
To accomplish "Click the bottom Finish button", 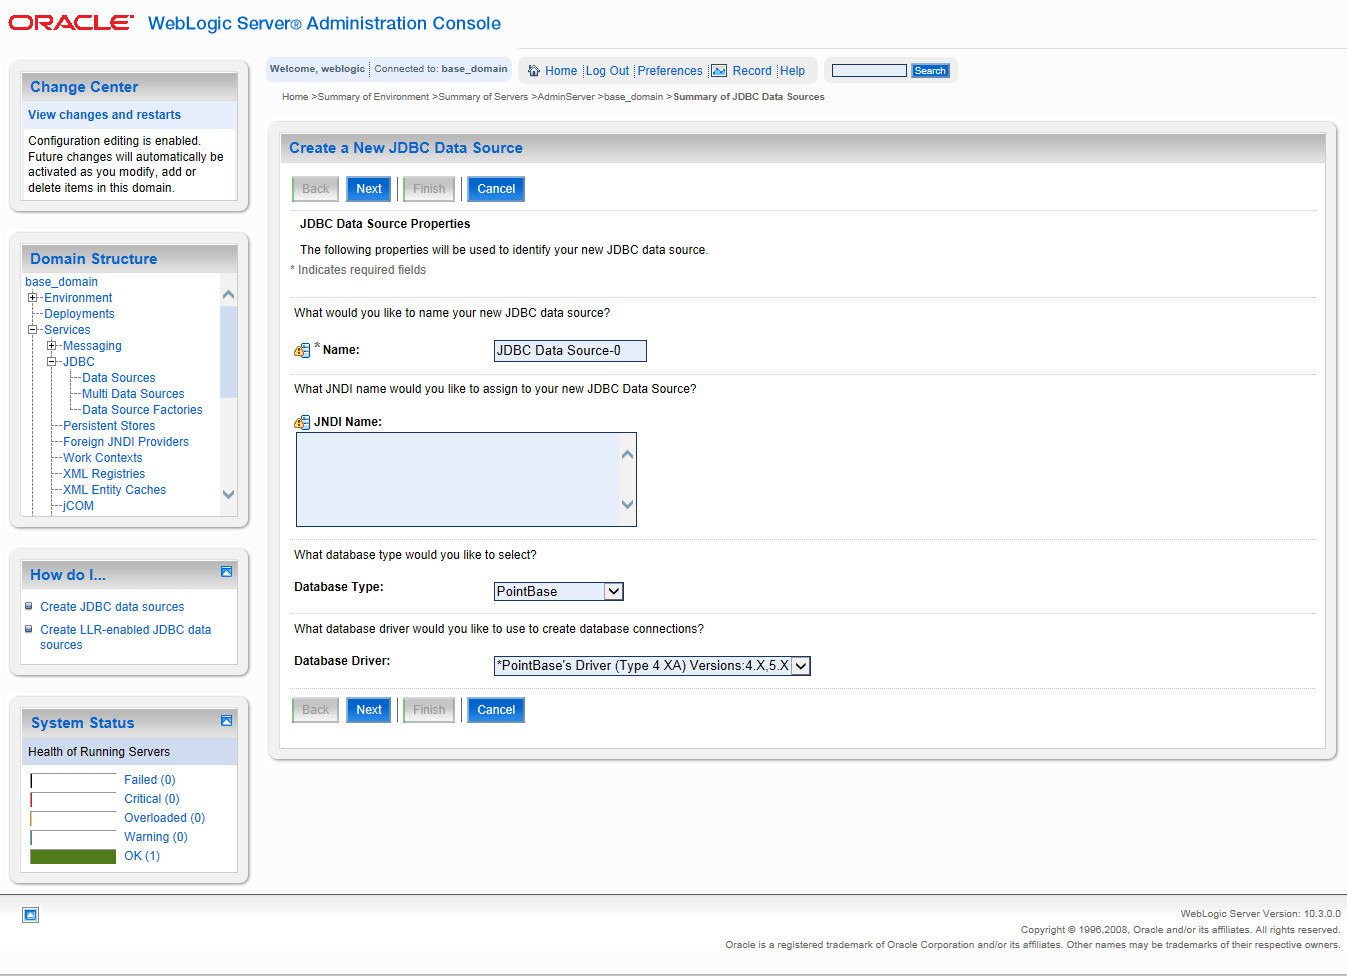I will click(429, 710).
